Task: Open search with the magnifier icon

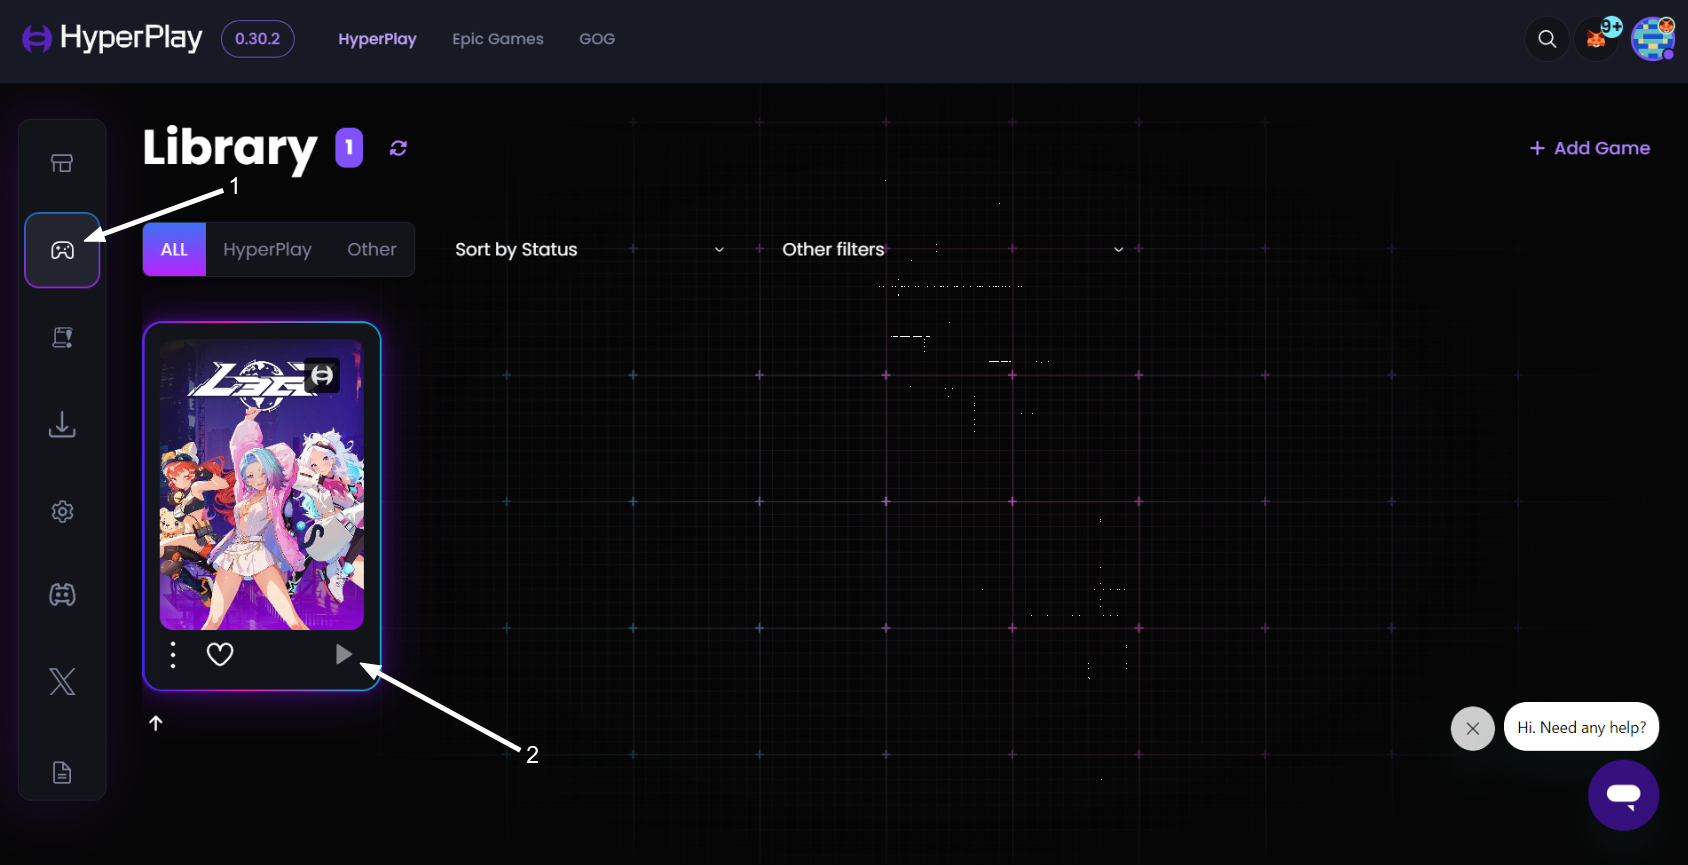Action: 1547,39
